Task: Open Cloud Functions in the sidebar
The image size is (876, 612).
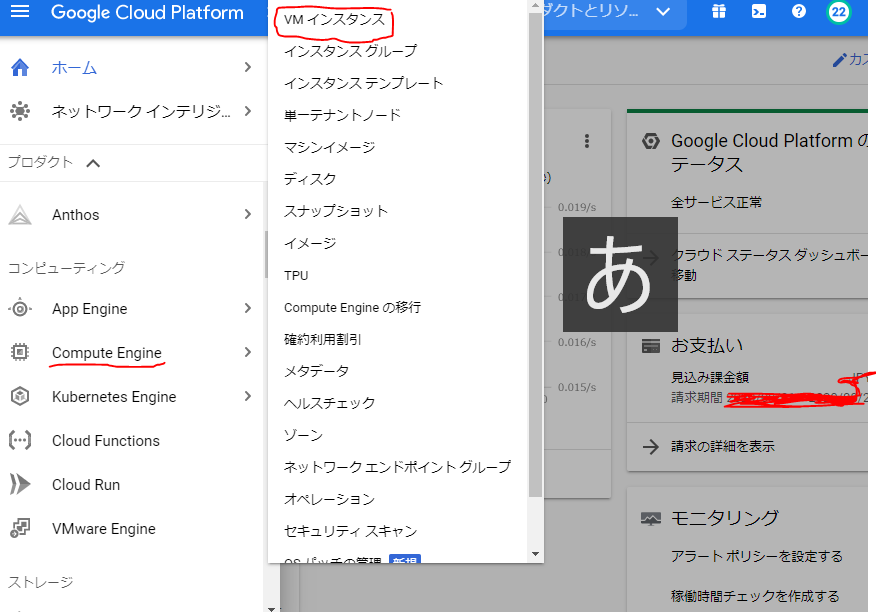Action: click(x=106, y=441)
